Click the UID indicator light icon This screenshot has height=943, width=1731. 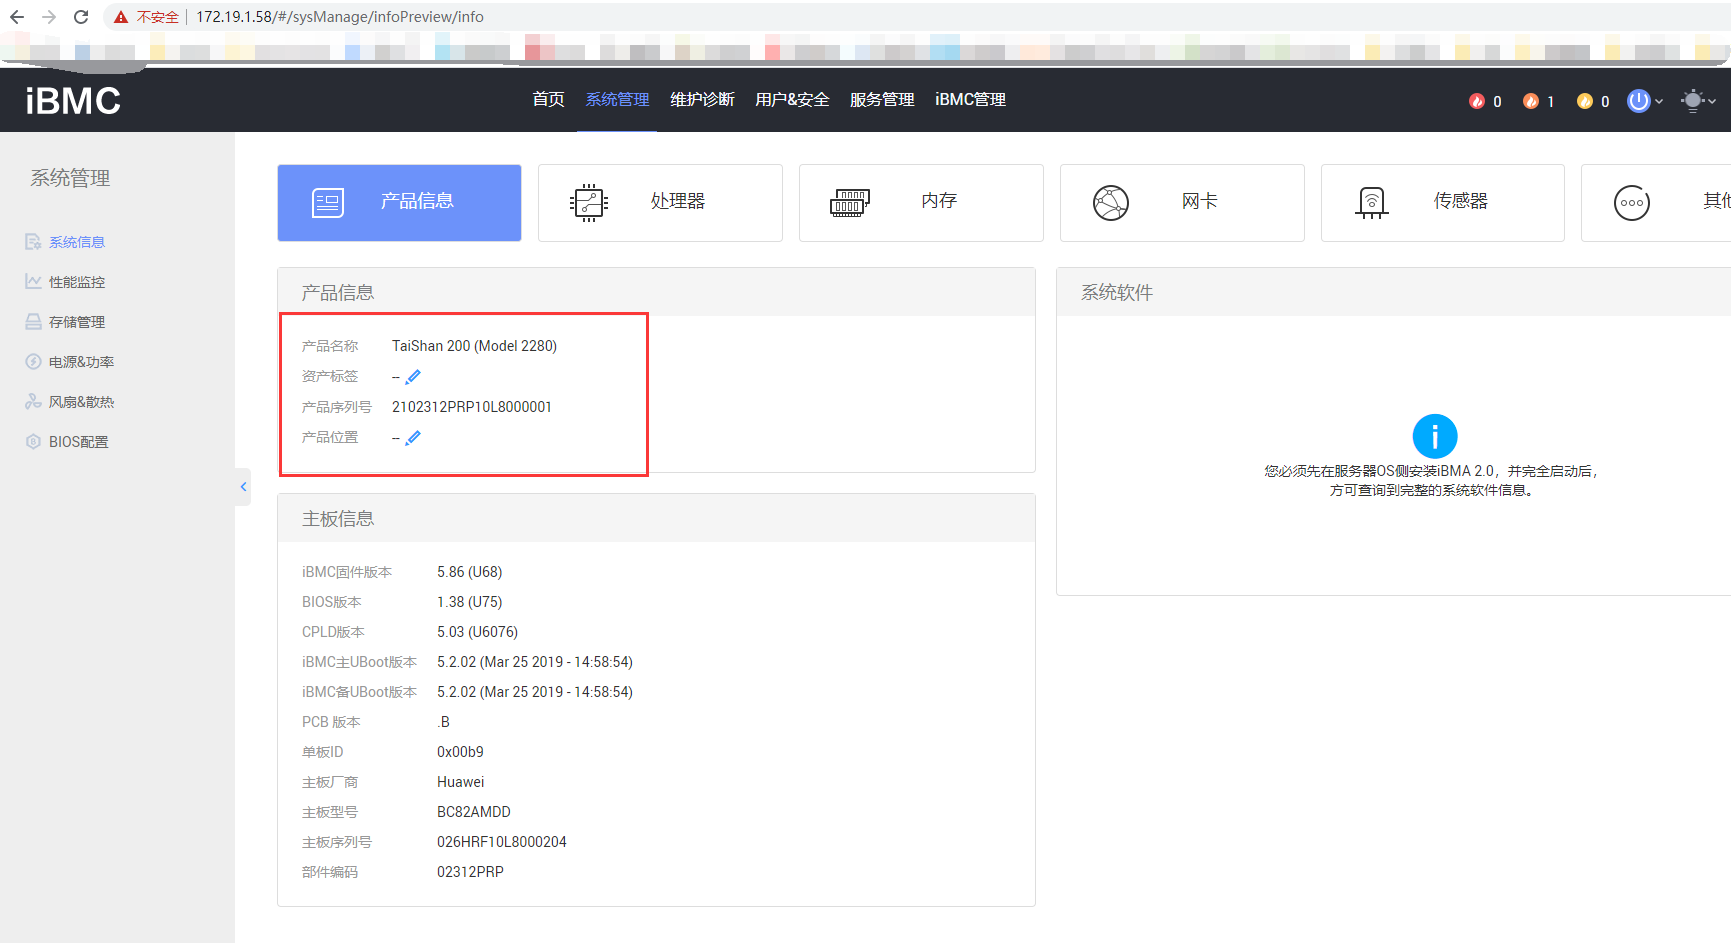tap(1692, 101)
